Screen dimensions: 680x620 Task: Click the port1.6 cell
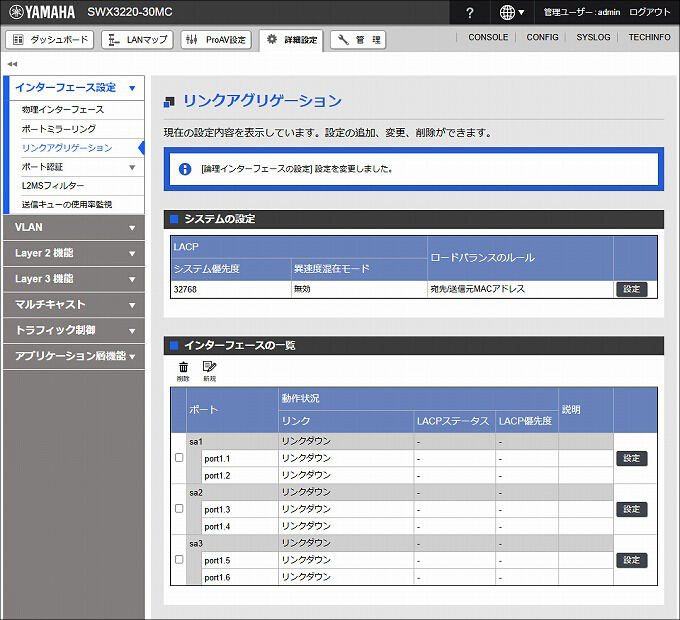pyautogui.click(x=239, y=577)
